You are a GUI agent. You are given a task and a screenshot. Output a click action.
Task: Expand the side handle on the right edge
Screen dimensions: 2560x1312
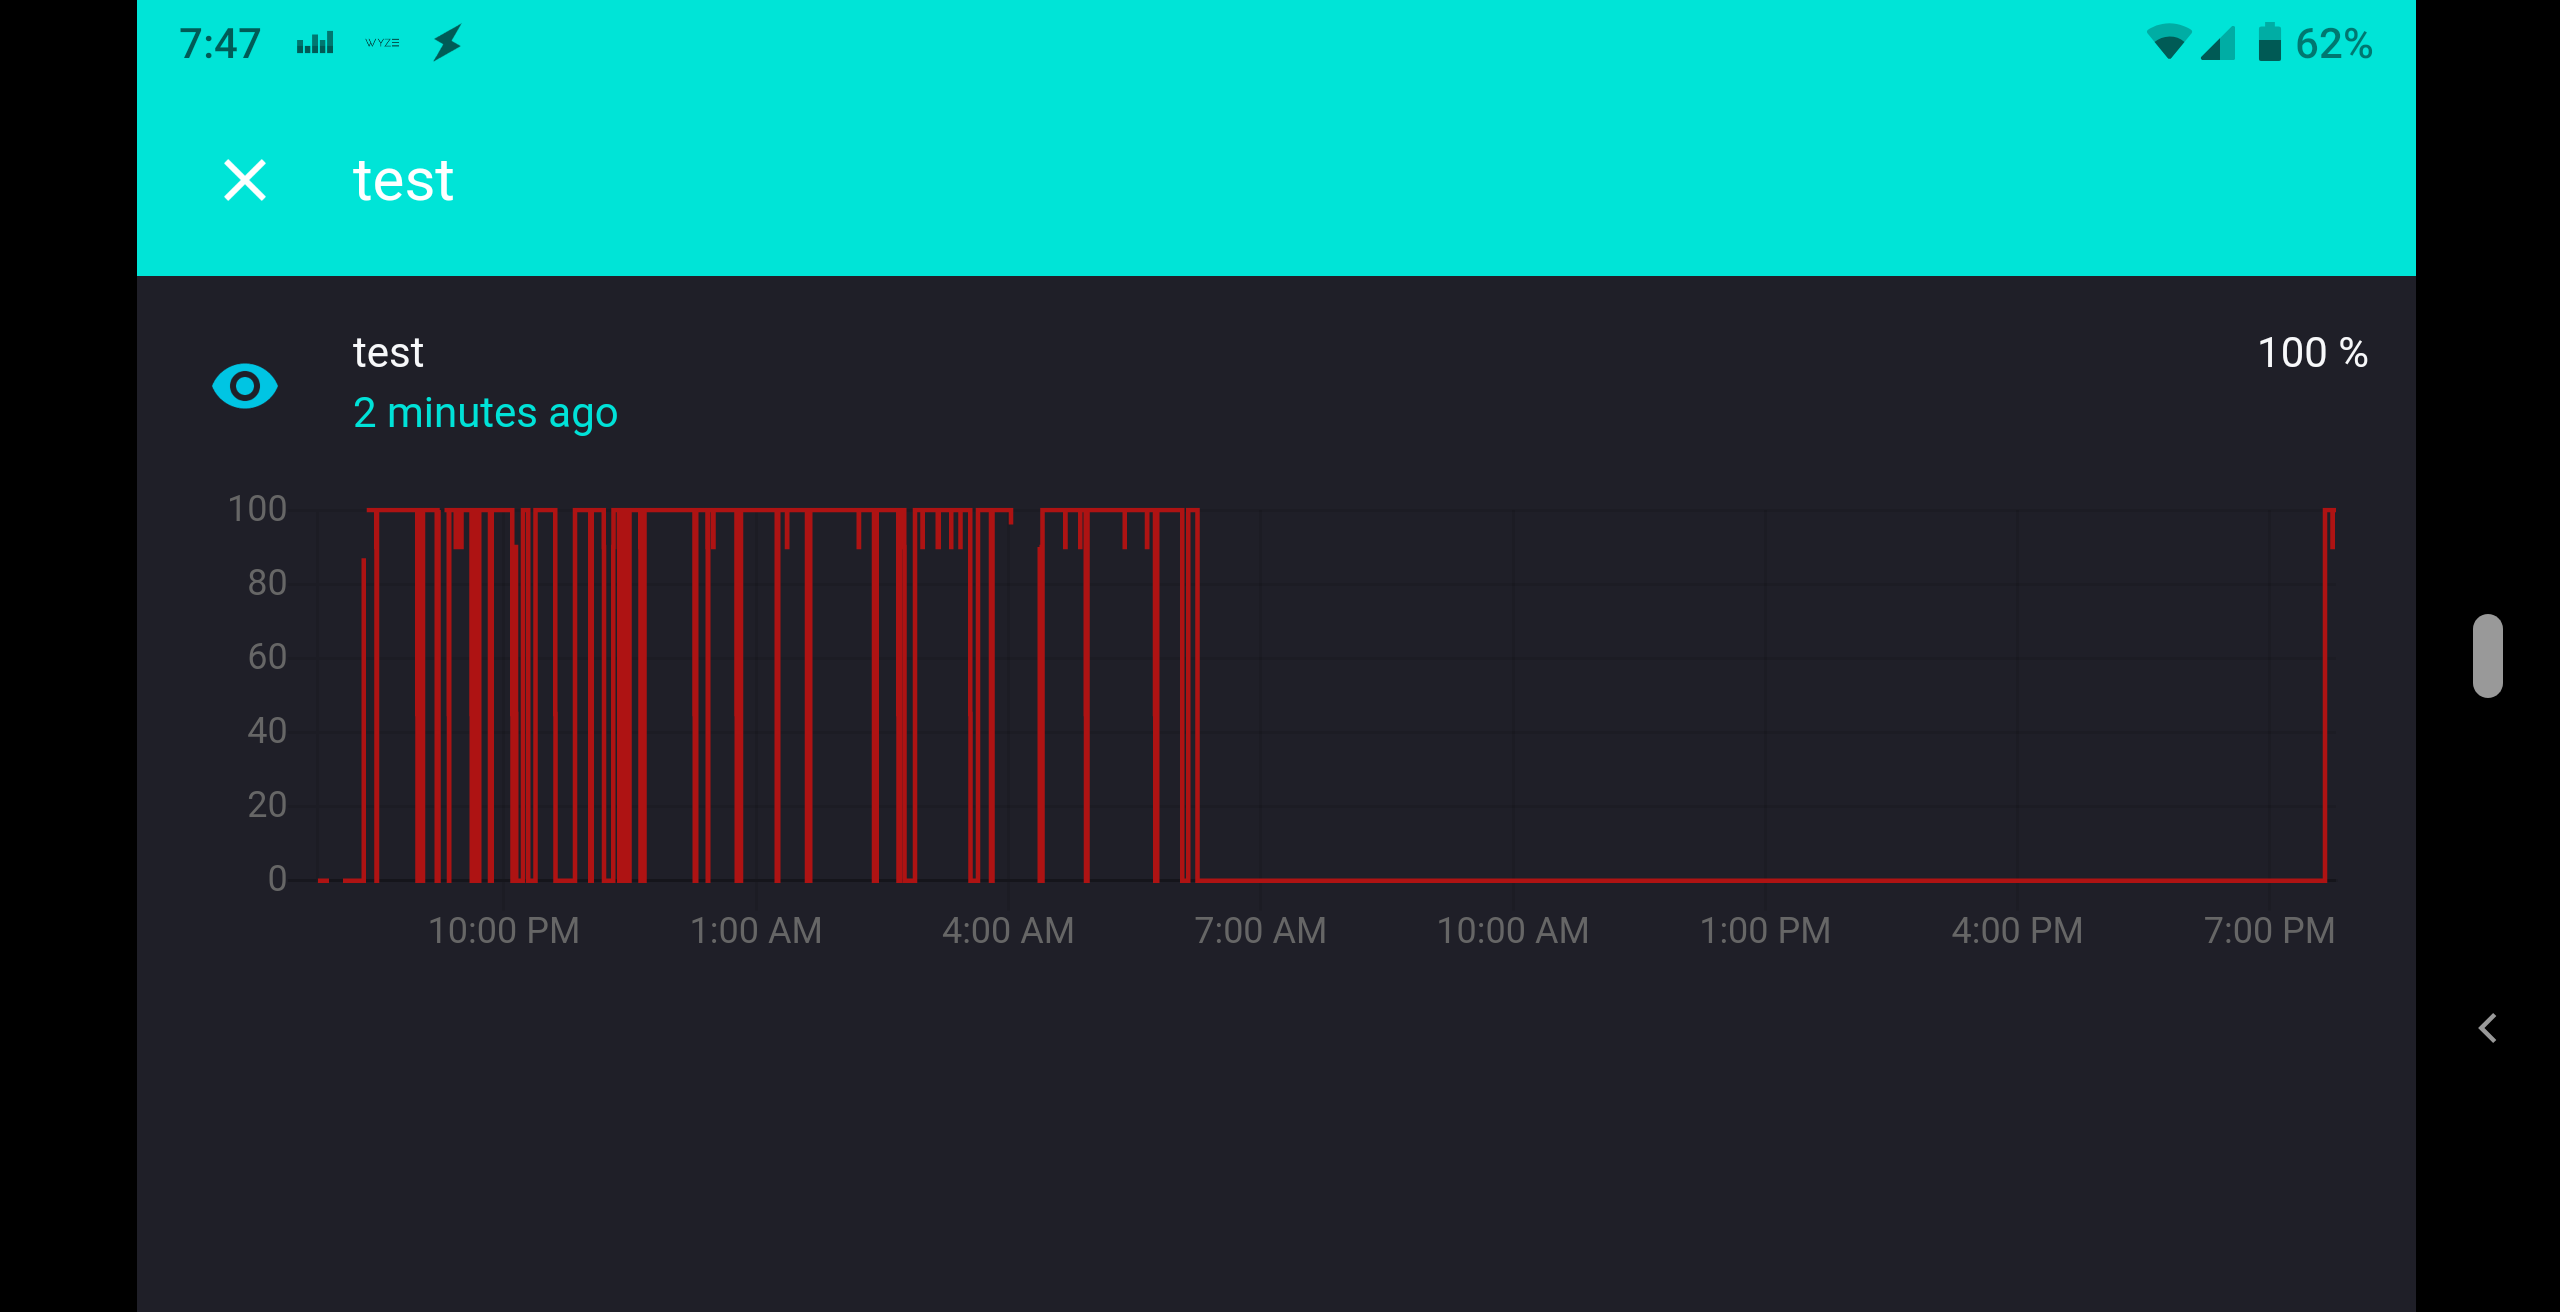tap(2488, 657)
